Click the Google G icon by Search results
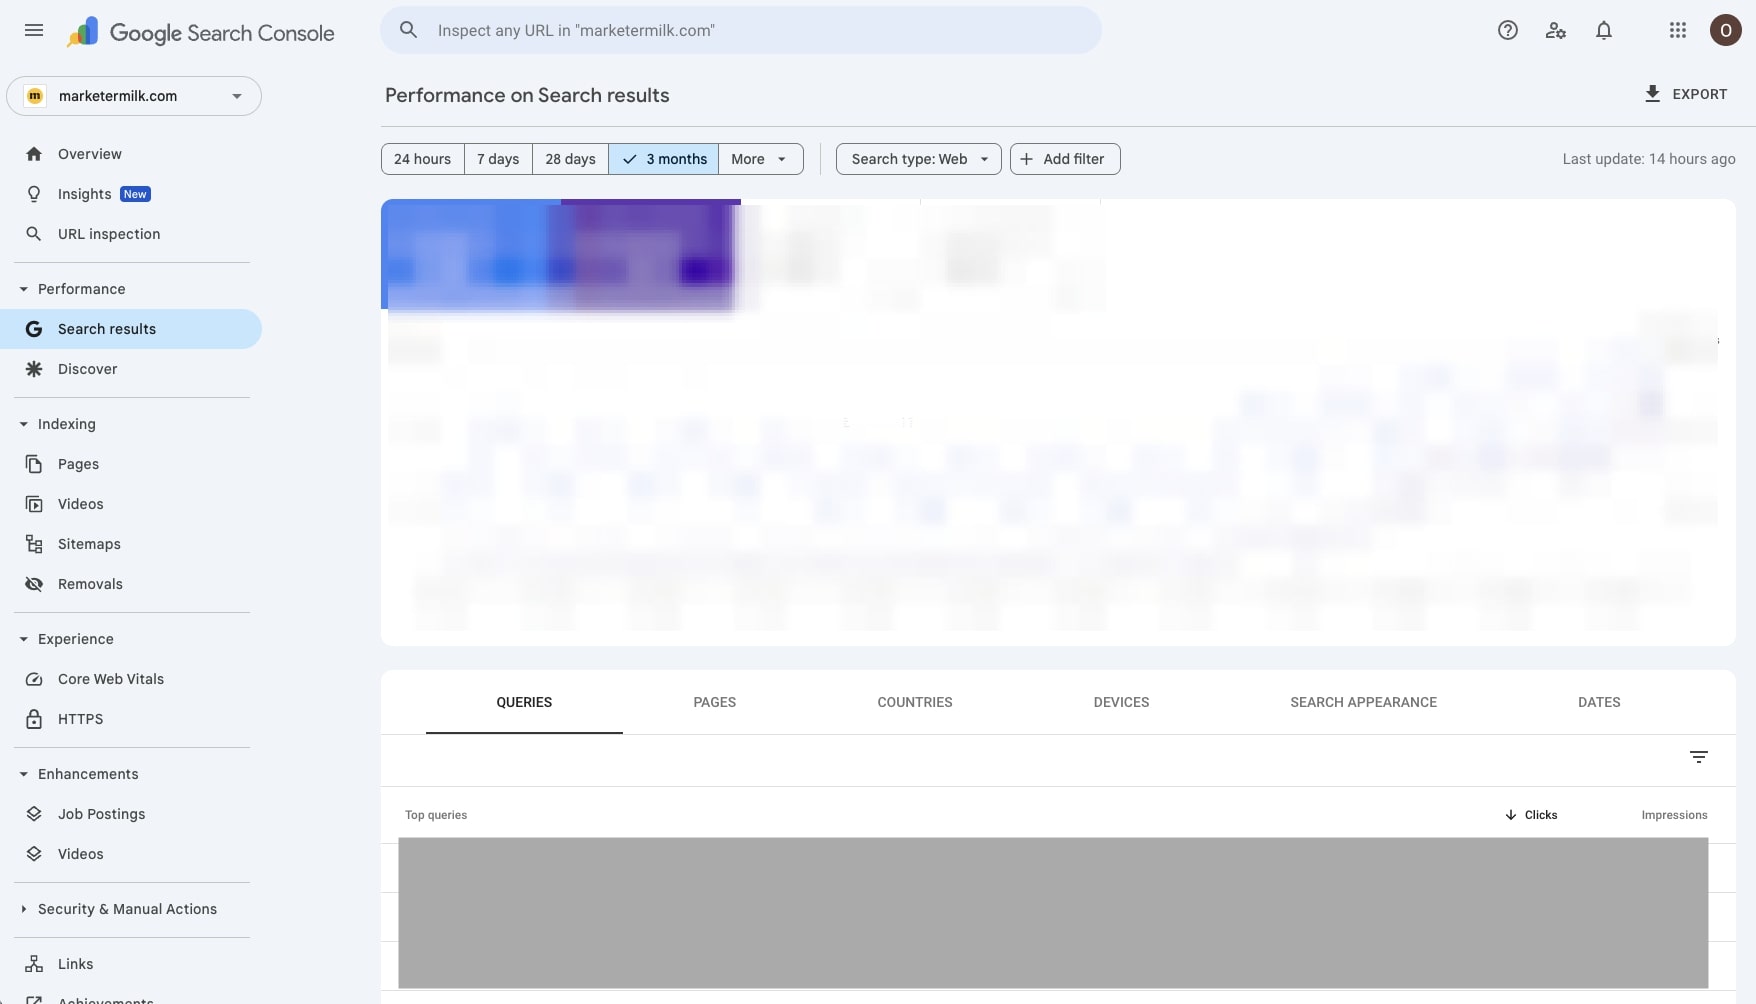This screenshot has height=1004, width=1756. pyautogui.click(x=34, y=329)
